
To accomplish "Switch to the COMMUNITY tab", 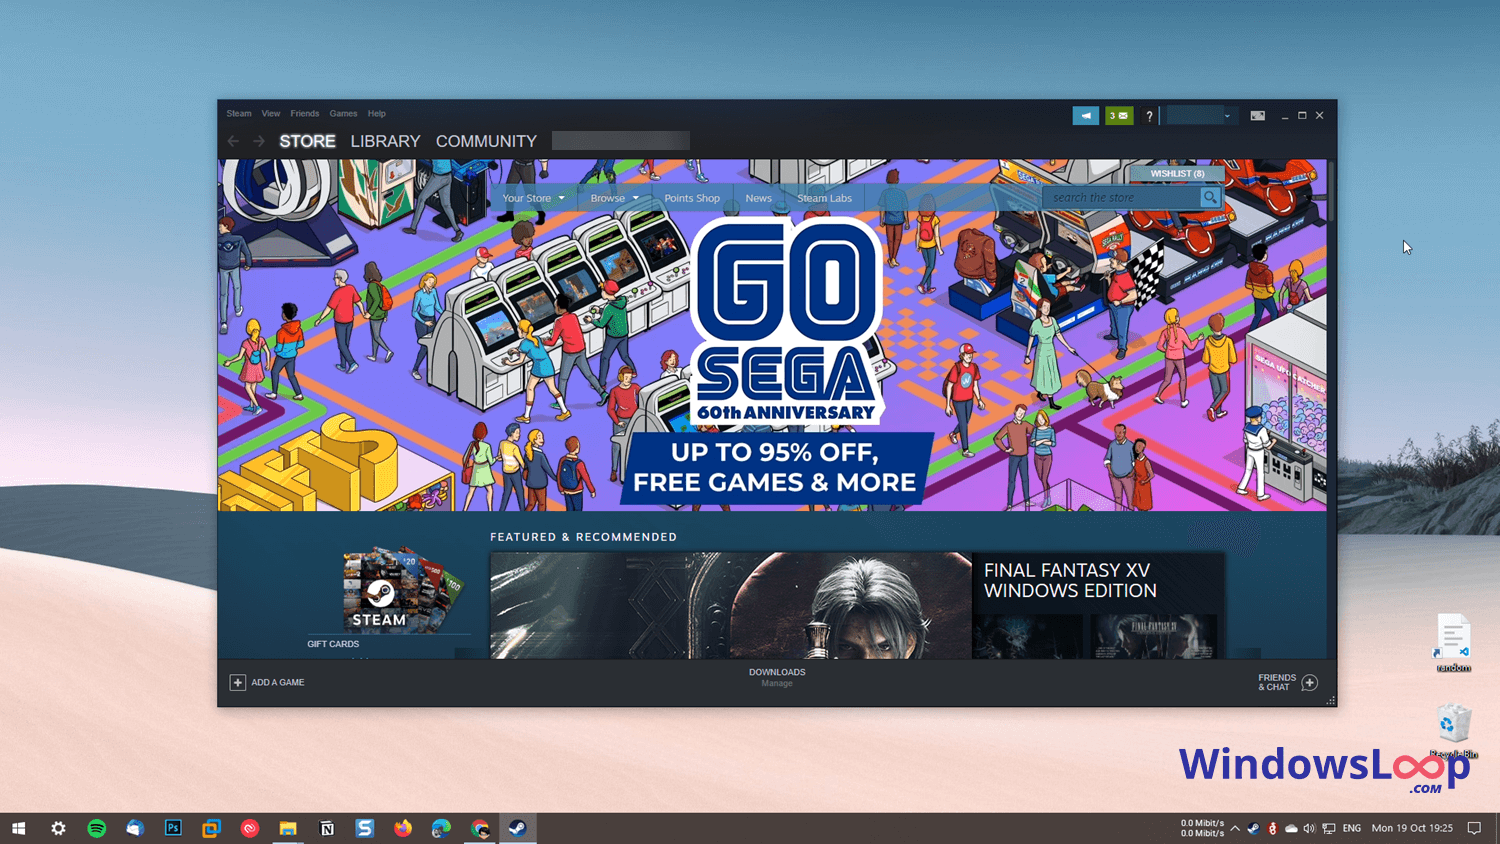I will click(x=486, y=141).
